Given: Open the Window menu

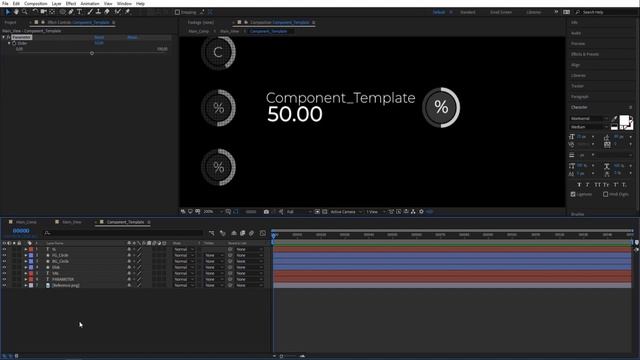Looking at the screenshot, I should (124, 3).
